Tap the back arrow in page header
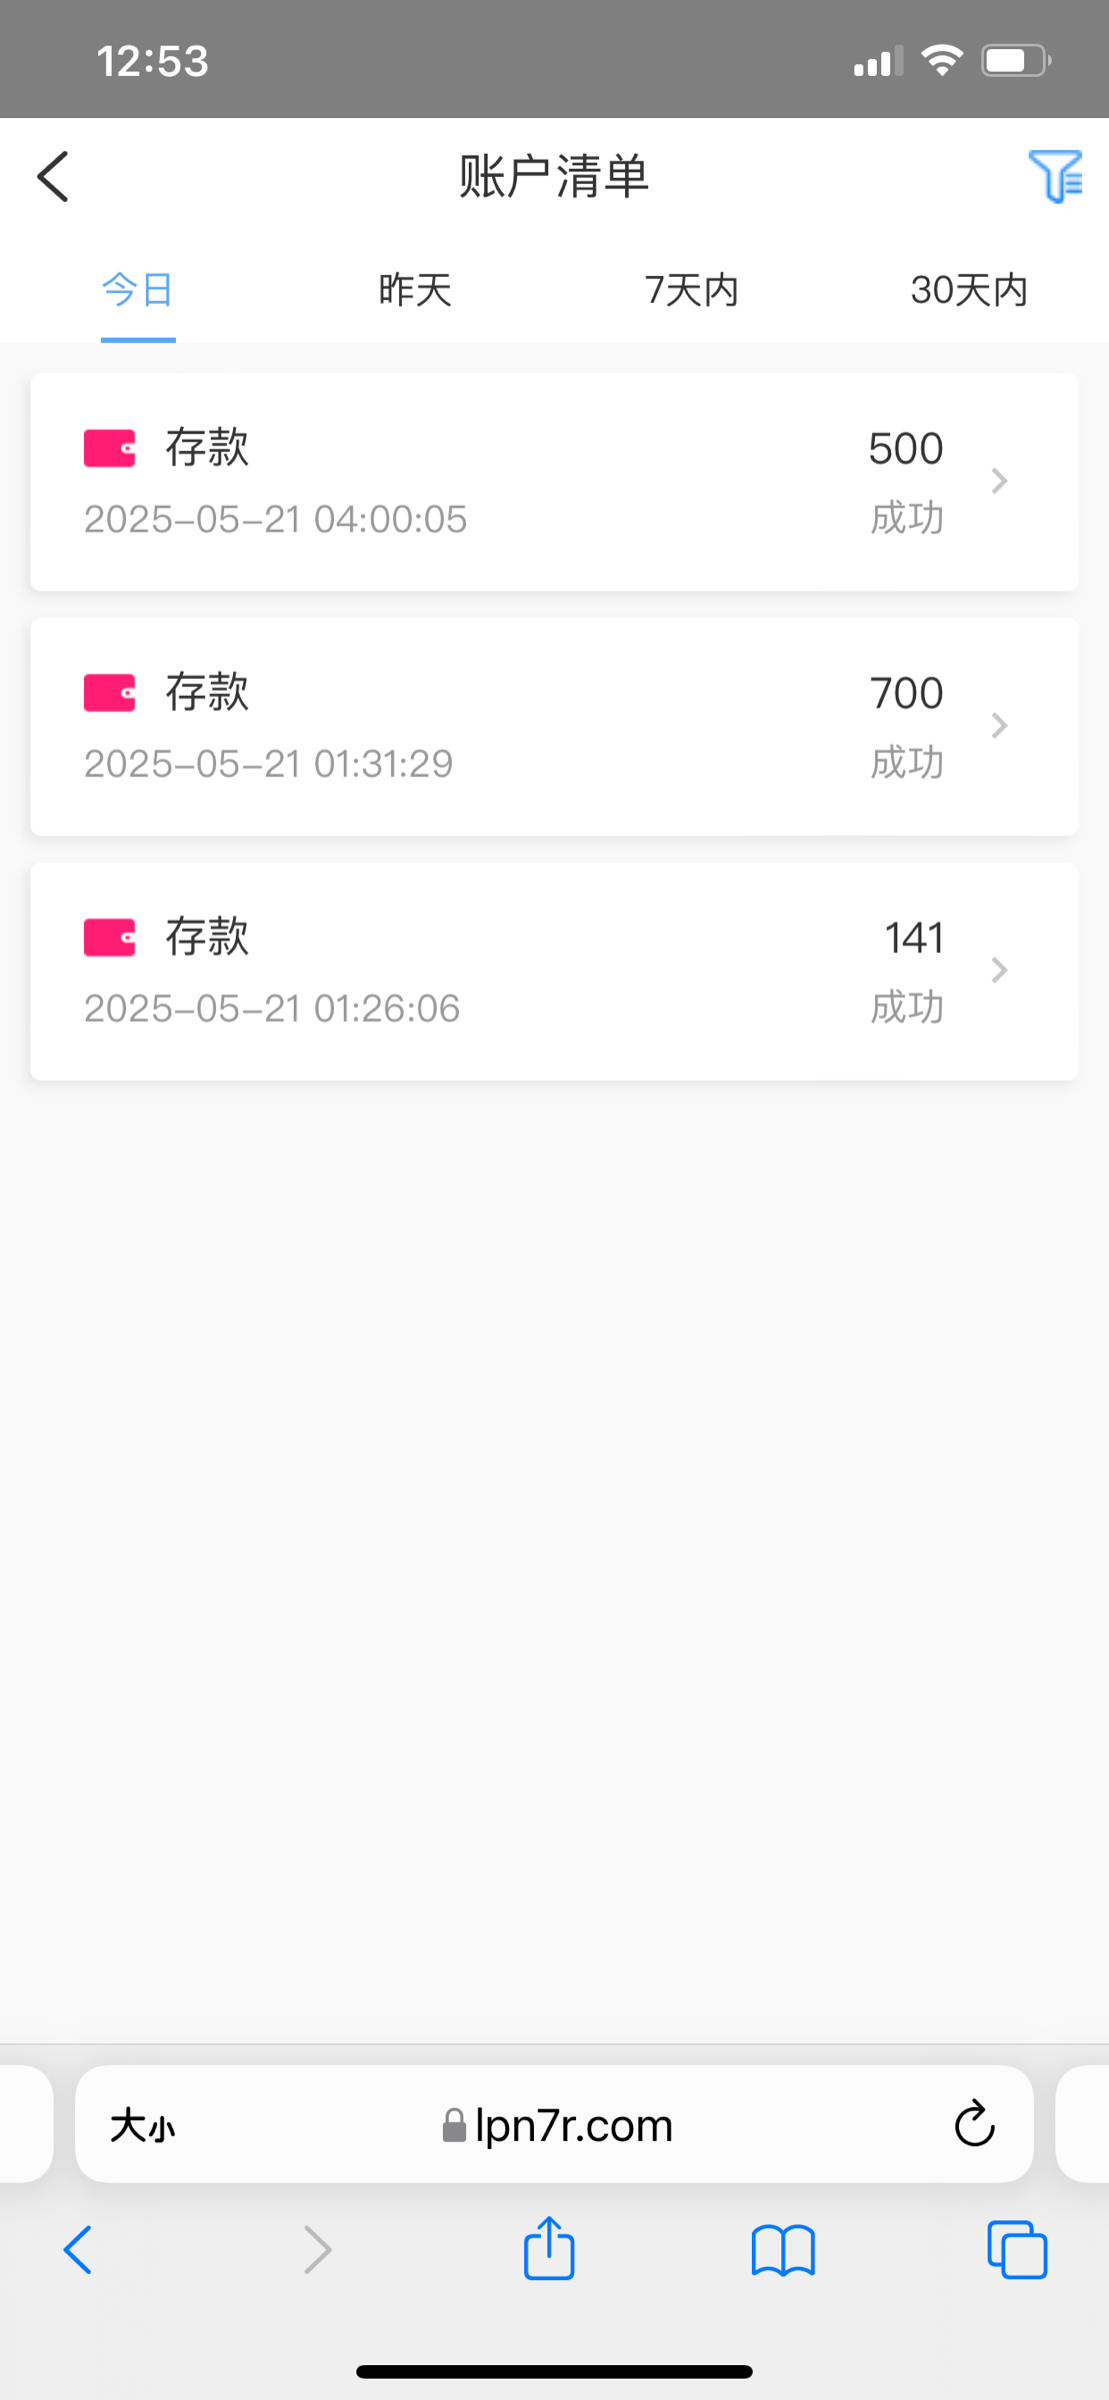1109x2400 pixels. (54, 177)
